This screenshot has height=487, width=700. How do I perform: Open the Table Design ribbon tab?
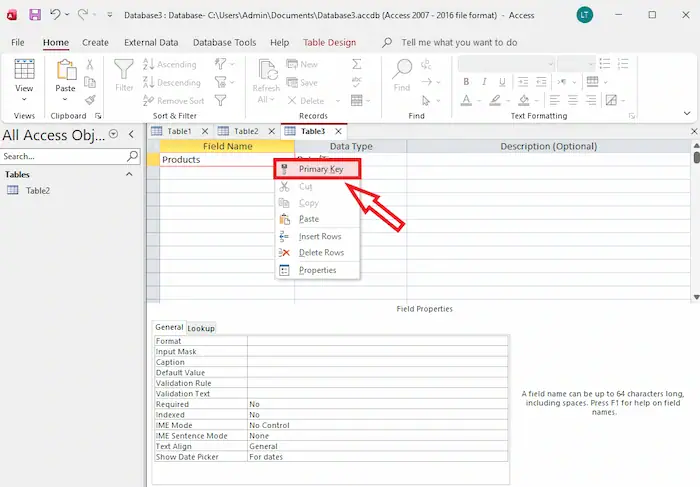tap(329, 43)
